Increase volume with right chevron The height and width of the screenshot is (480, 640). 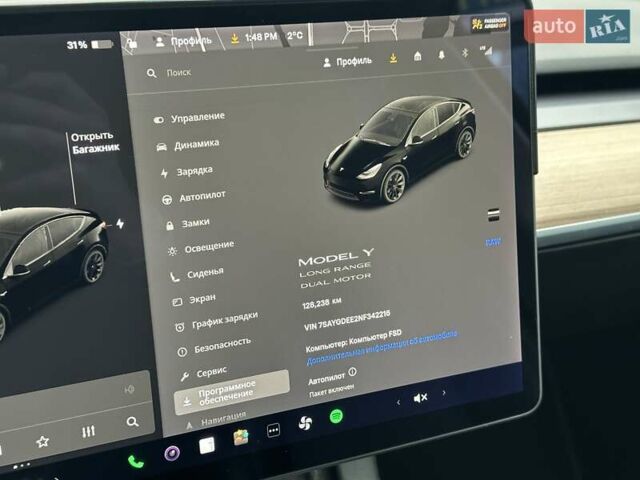point(444,393)
